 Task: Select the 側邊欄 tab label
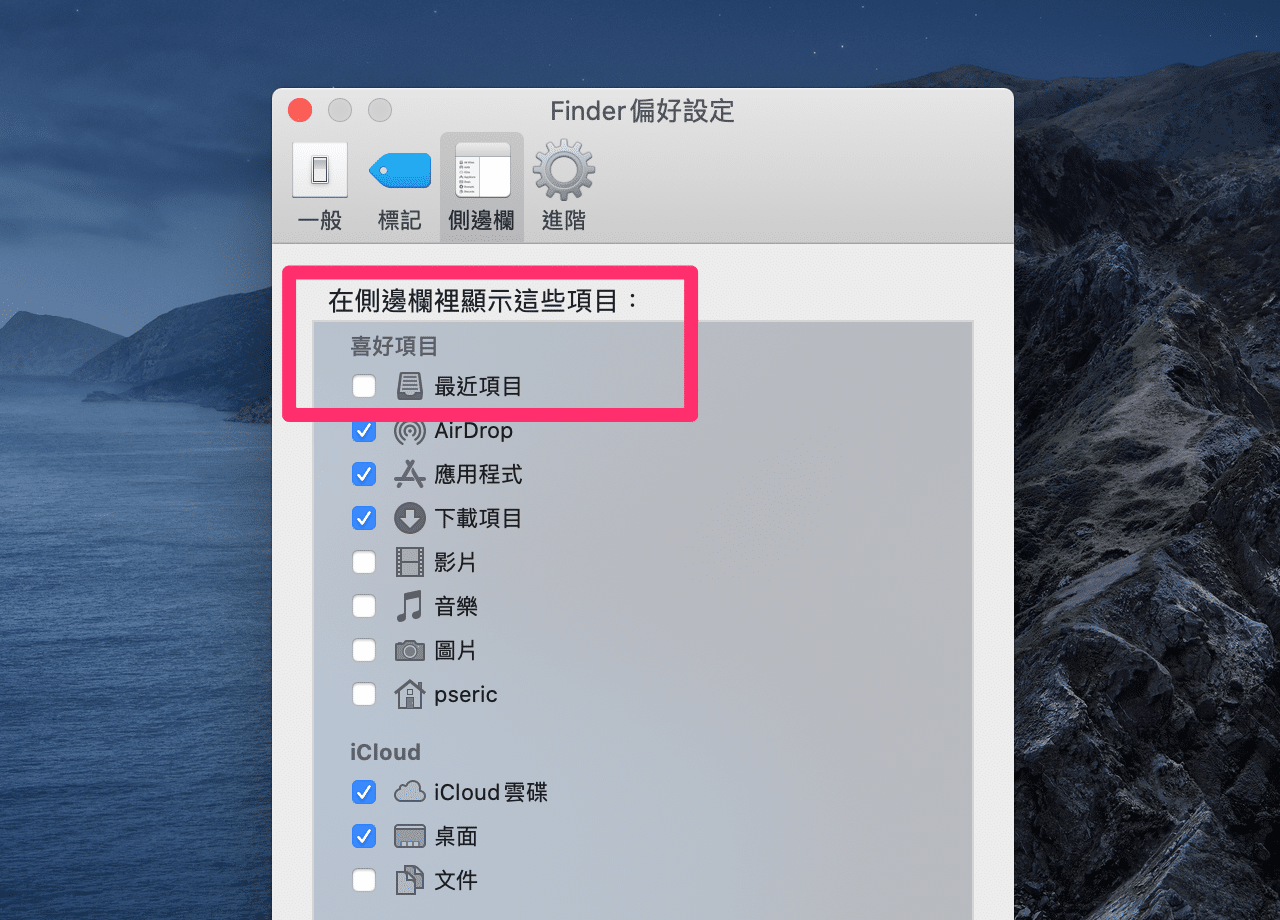click(x=482, y=221)
